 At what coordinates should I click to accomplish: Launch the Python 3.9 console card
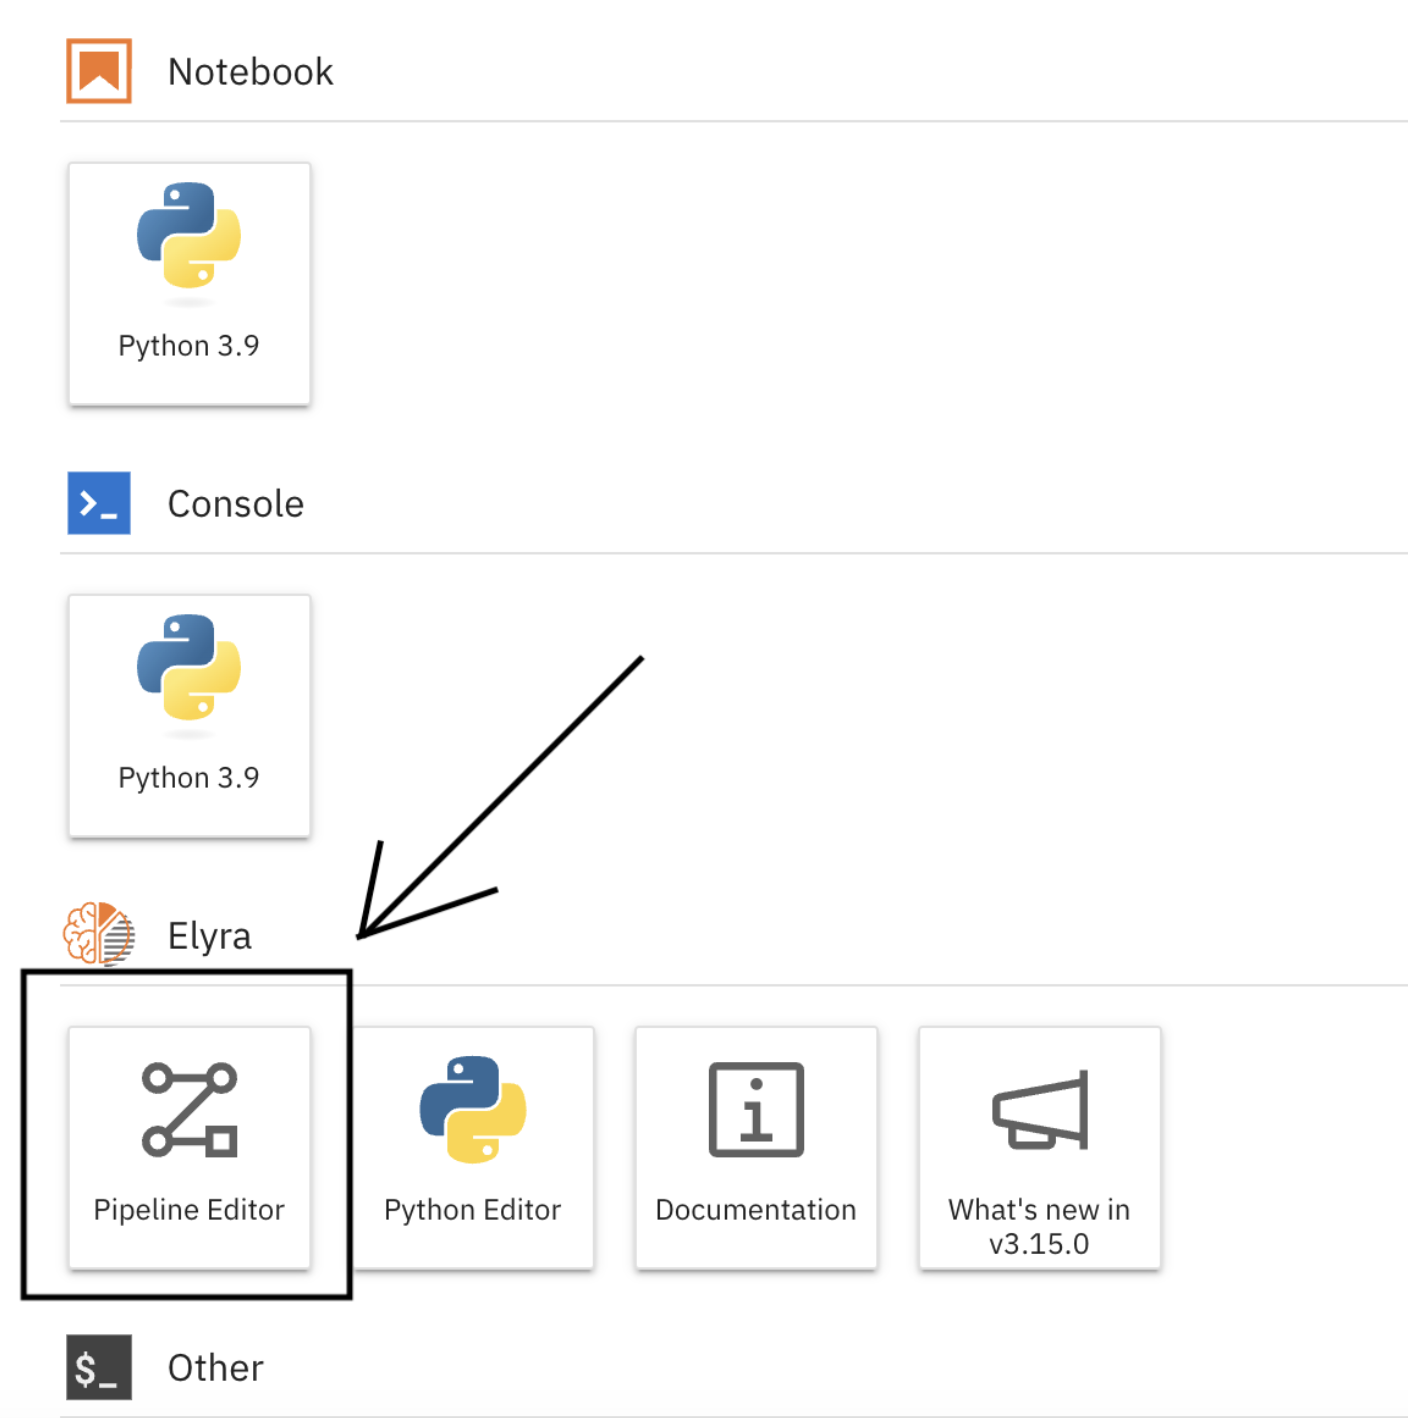click(189, 716)
